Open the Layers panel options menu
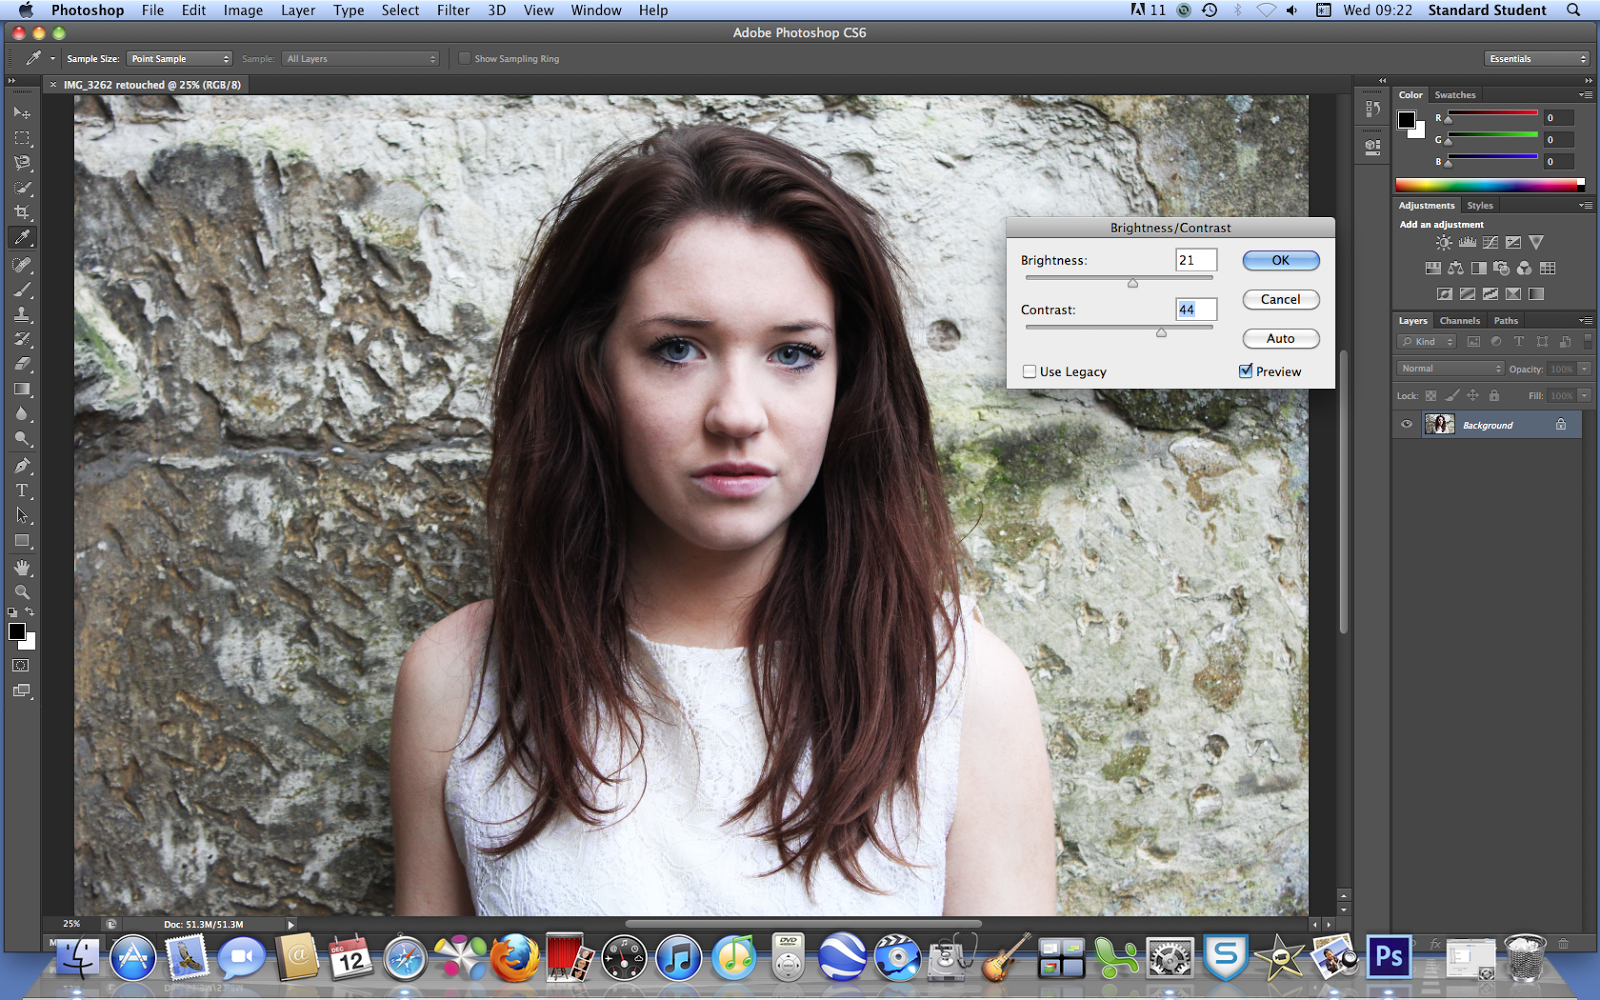Image resolution: width=1600 pixels, height=1000 pixels. click(1586, 321)
